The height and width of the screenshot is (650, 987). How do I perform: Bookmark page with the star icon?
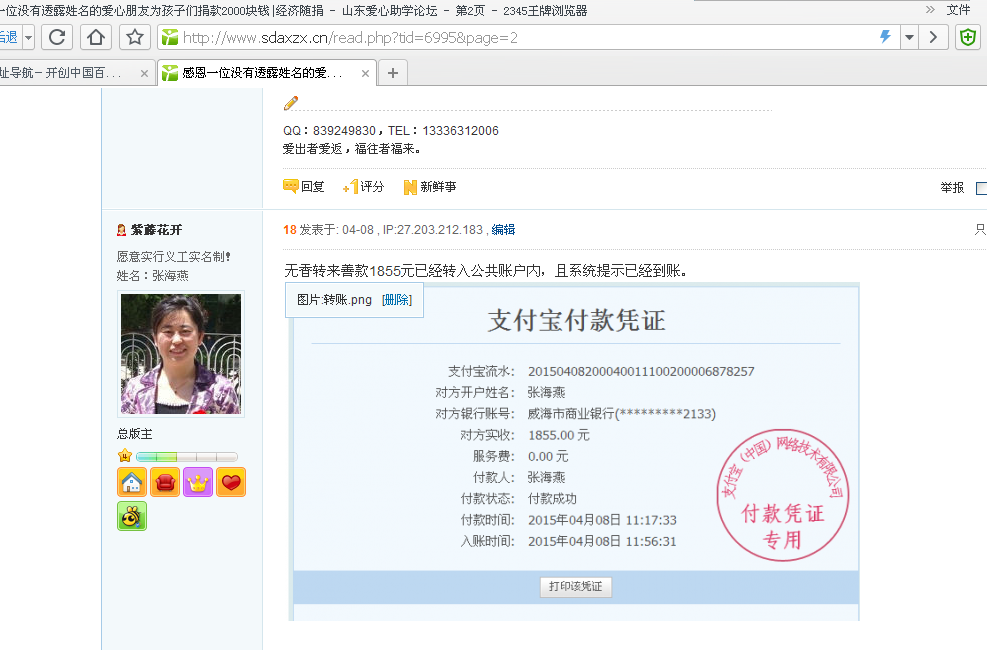point(134,38)
